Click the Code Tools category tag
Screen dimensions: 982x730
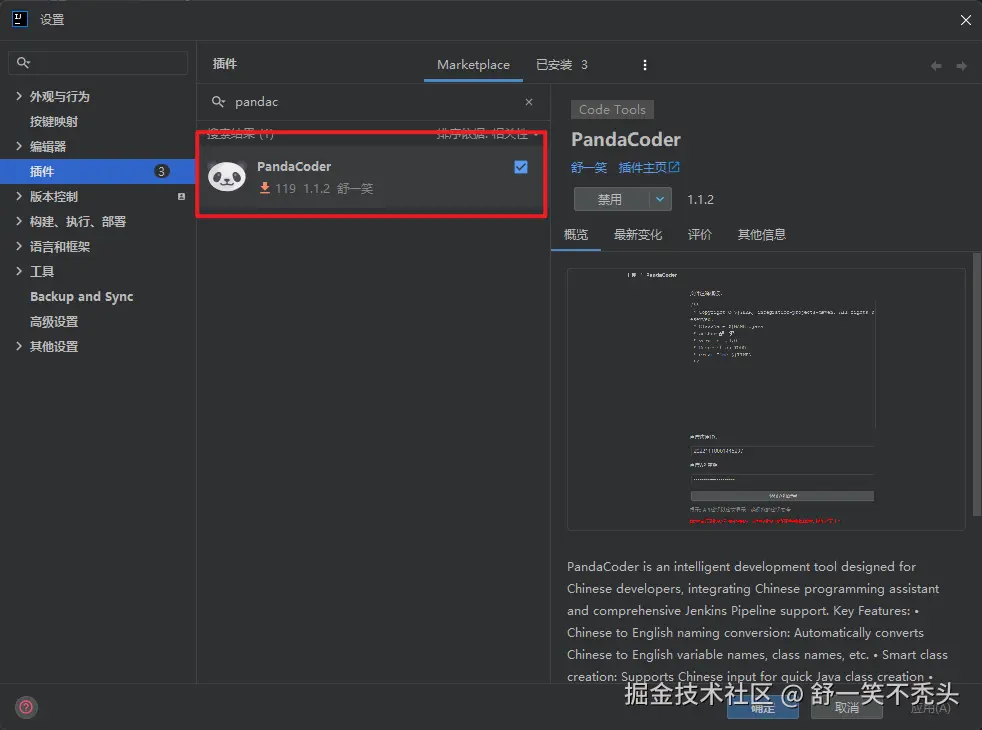[x=612, y=110]
